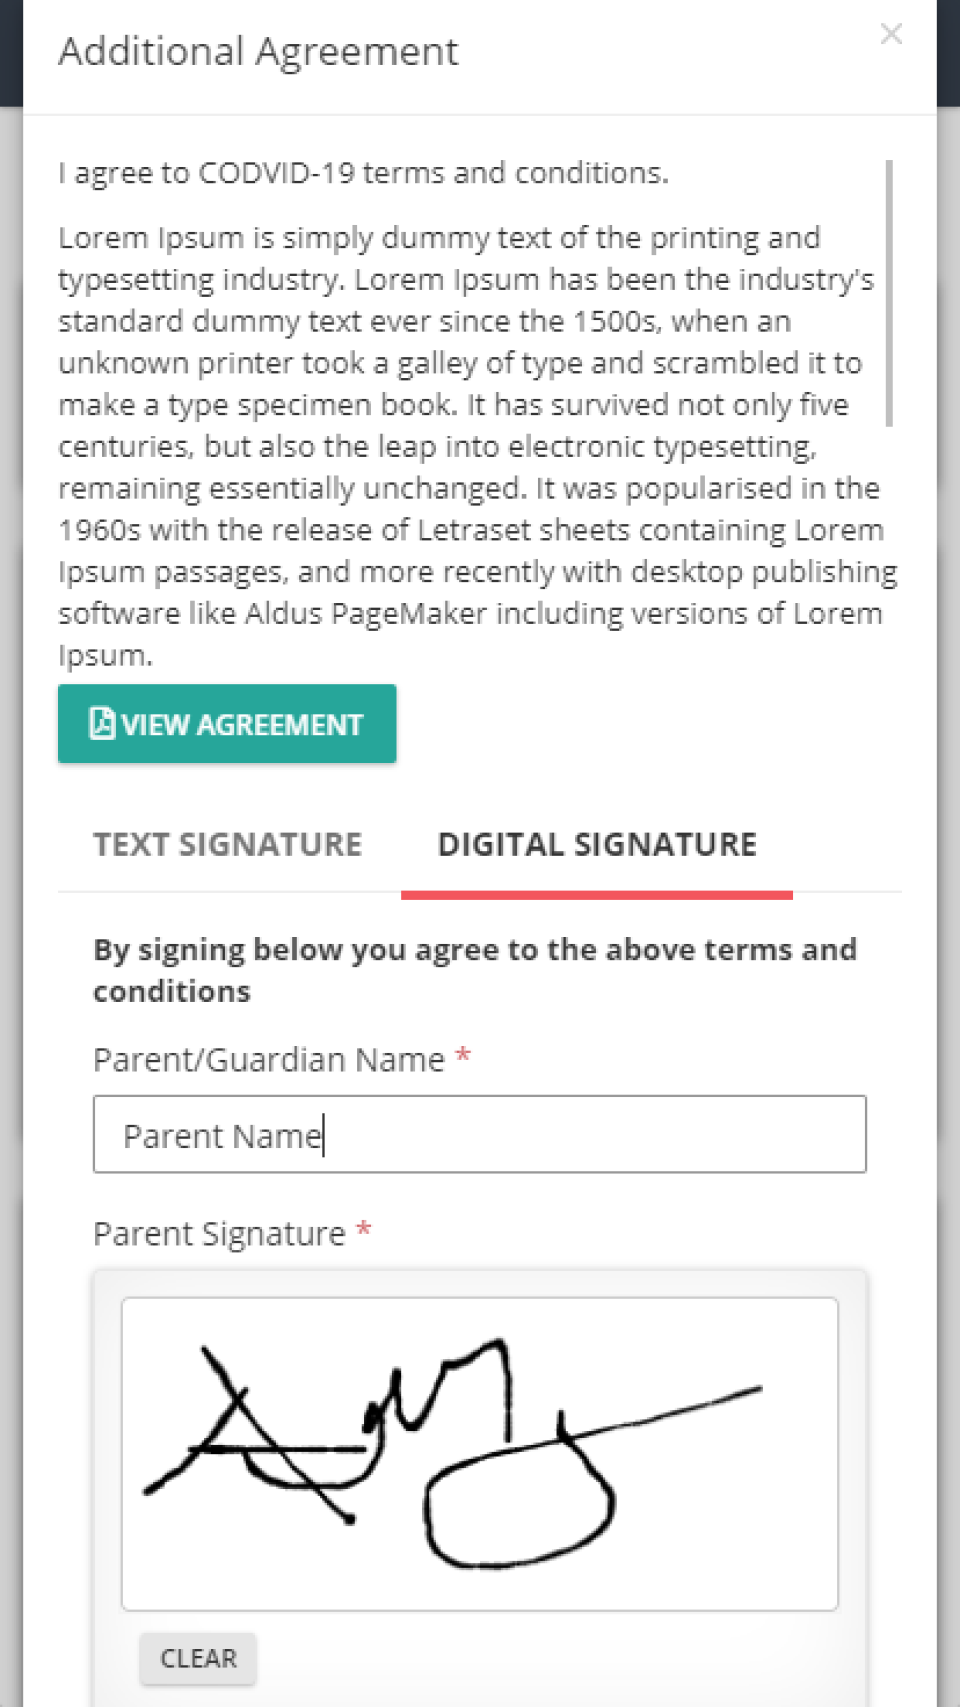The height and width of the screenshot is (1707, 960).
Task: Click inside the signature drawing canvas
Action: 480,1454
